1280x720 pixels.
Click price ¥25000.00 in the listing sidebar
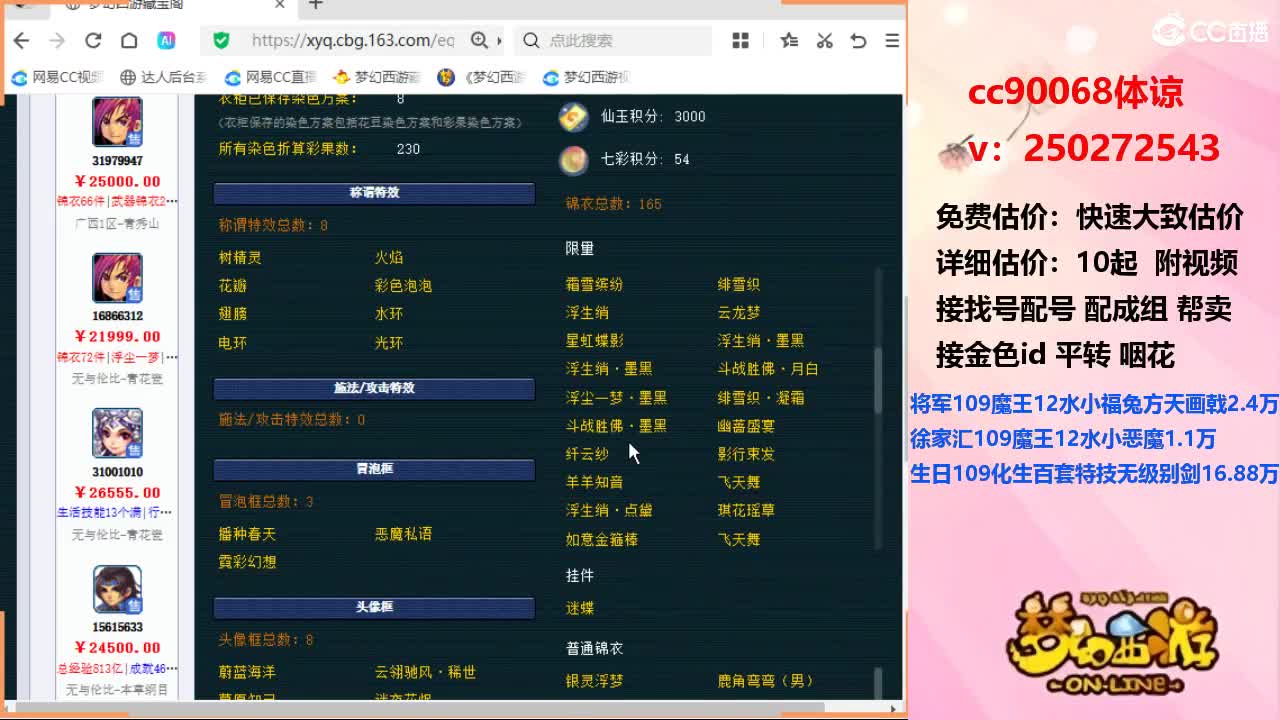click(x=117, y=181)
